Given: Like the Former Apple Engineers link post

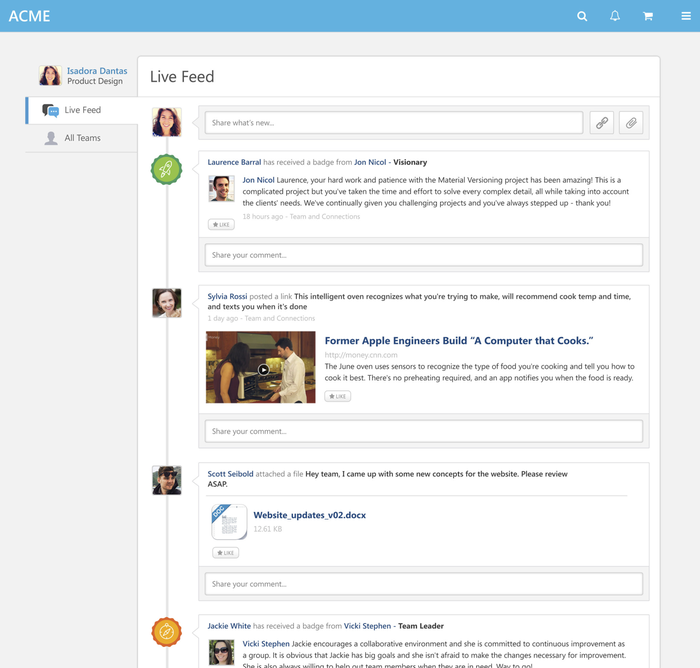Looking at the screenshot, I should (x=337, y=397).
